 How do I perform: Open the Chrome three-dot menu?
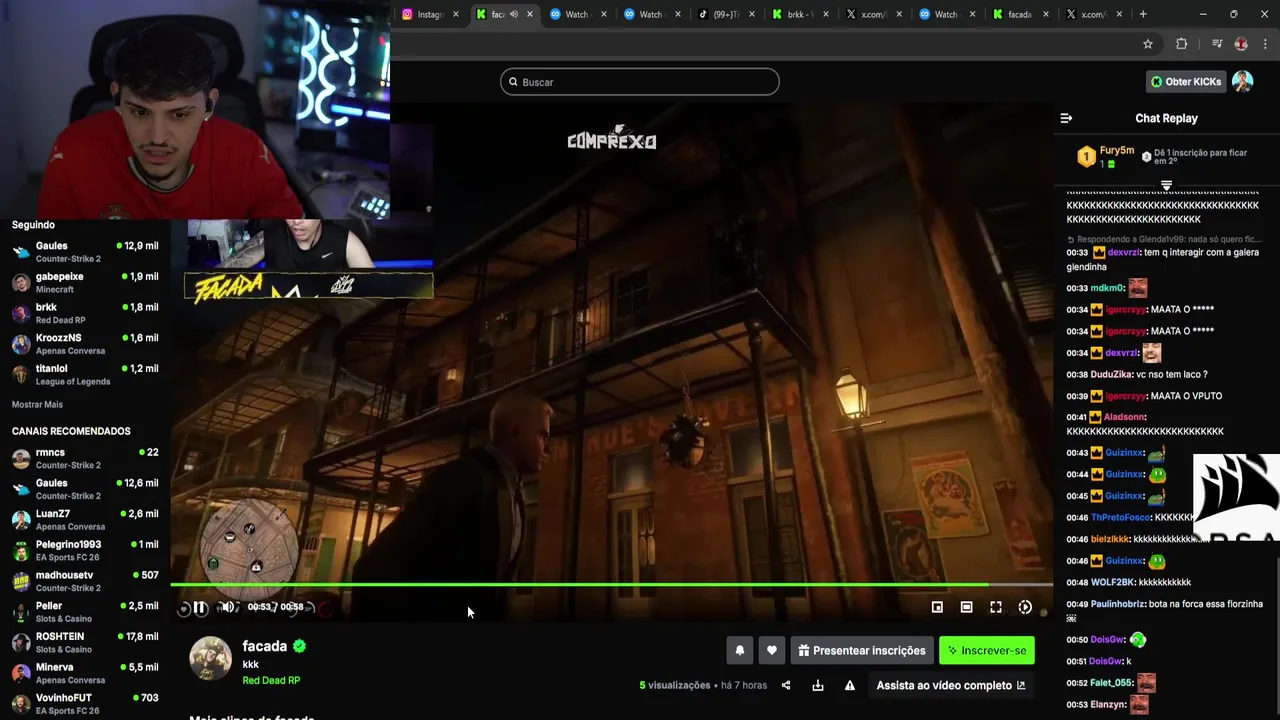click(x=1266, y=44)
